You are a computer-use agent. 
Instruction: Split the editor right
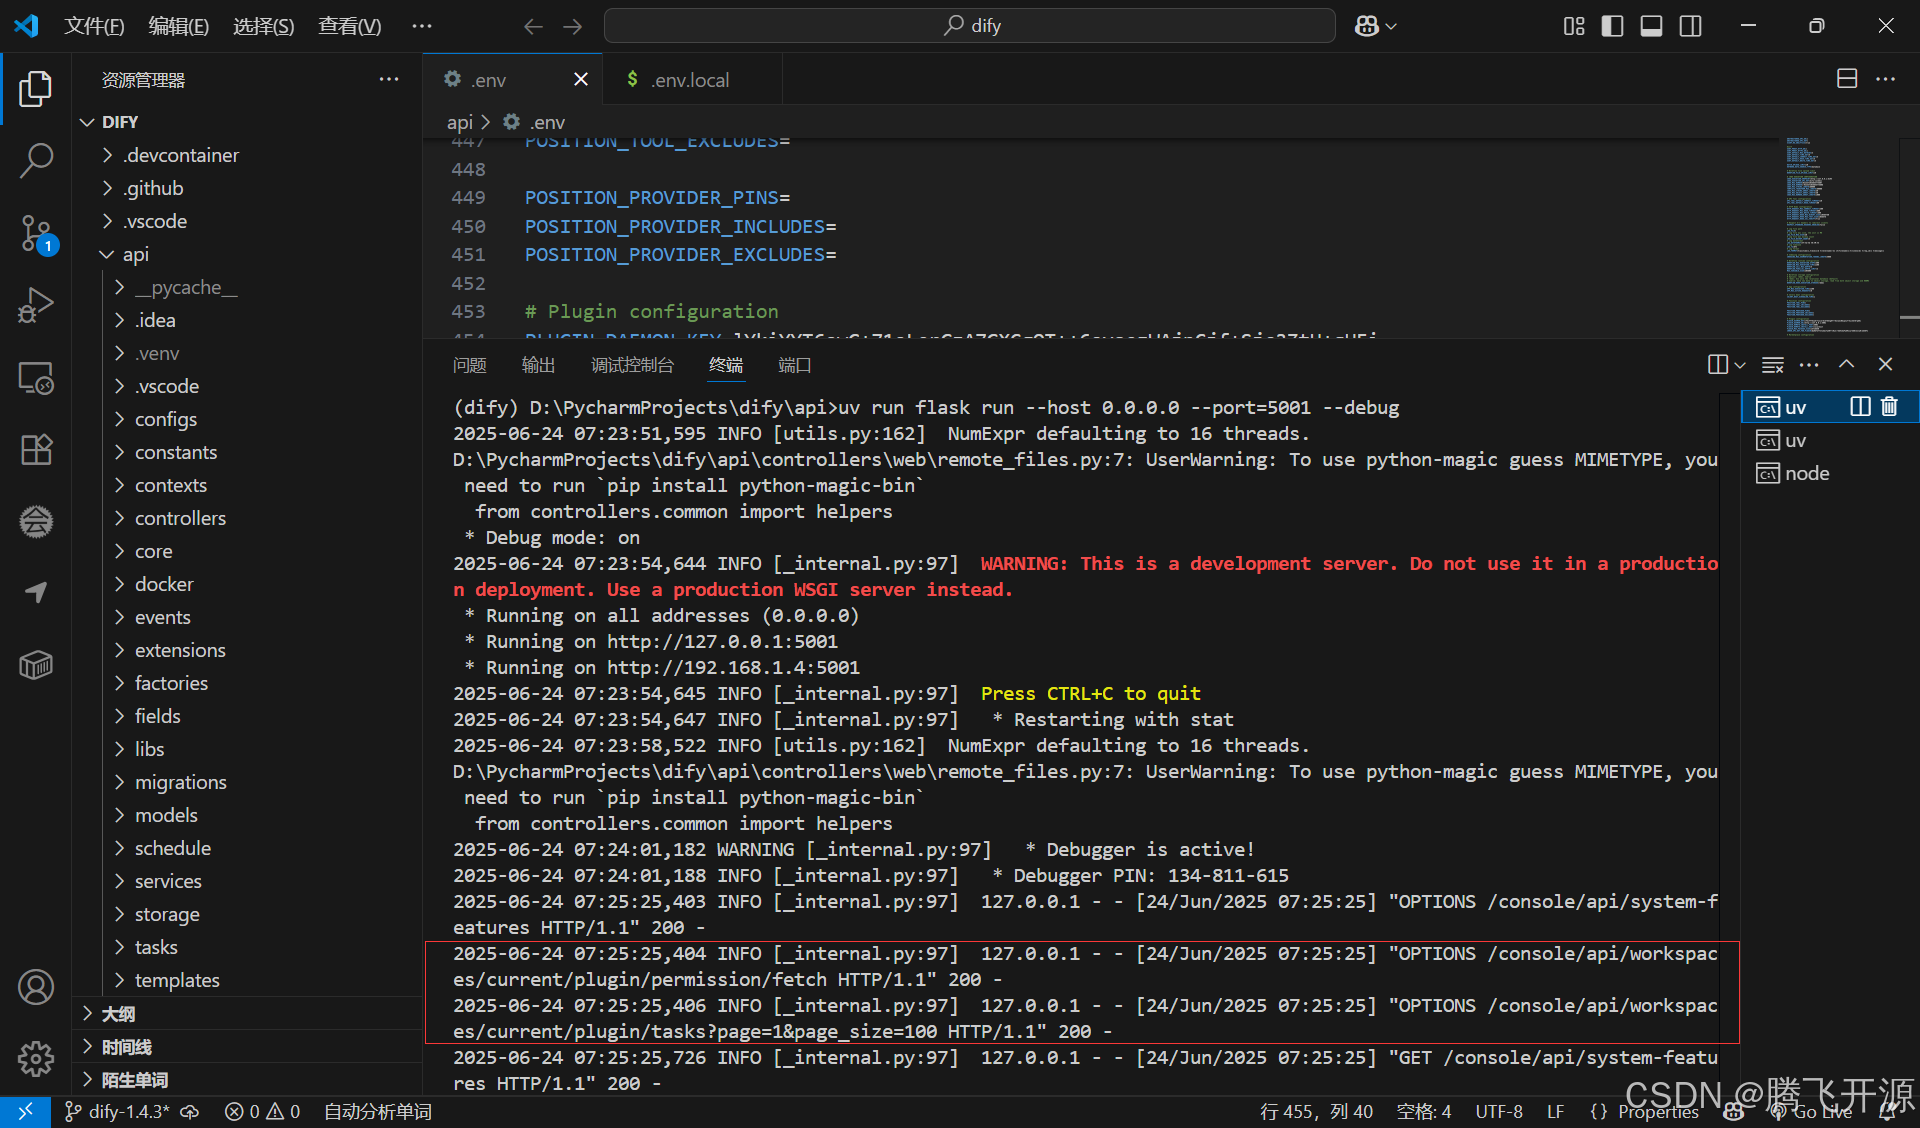coord(1846,79)
